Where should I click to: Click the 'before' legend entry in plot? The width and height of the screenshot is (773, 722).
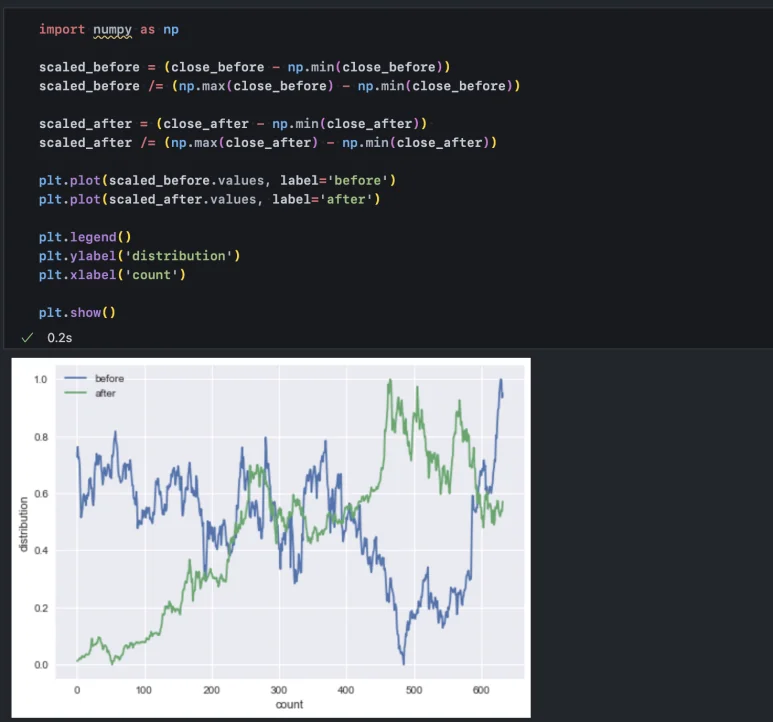(x=109, y=379)
